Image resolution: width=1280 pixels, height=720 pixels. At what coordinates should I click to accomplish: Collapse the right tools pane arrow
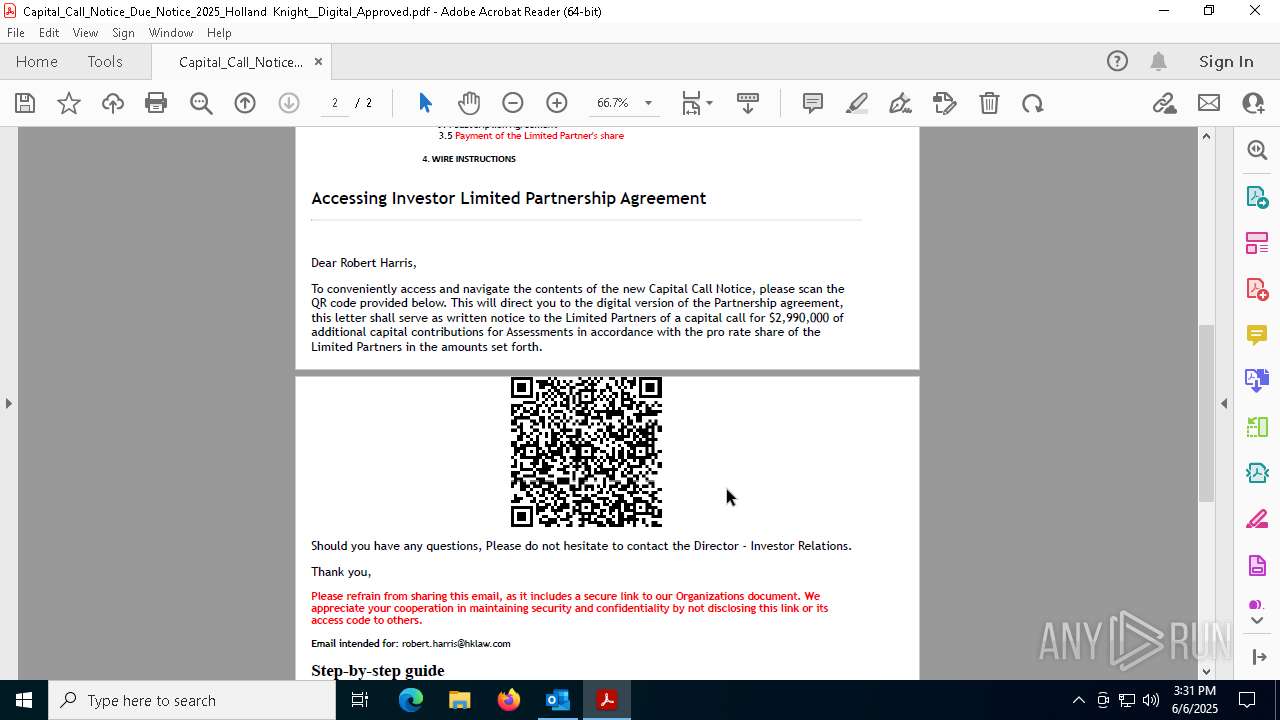point(1224,403)
